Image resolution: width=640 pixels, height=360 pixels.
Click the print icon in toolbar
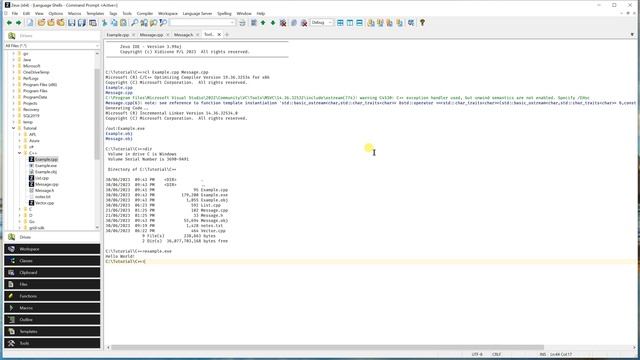click(242, 23)
